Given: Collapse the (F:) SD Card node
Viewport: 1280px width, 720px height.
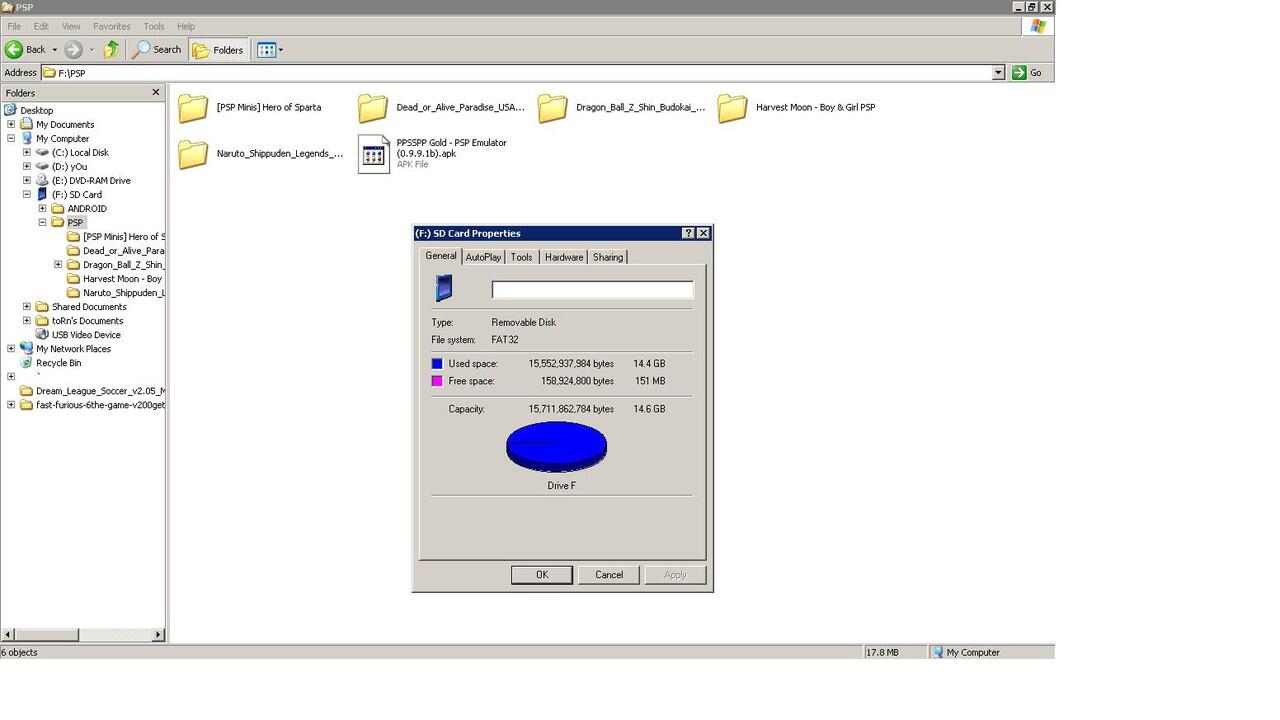Looking at the screenshot, I should pos(27,195).
